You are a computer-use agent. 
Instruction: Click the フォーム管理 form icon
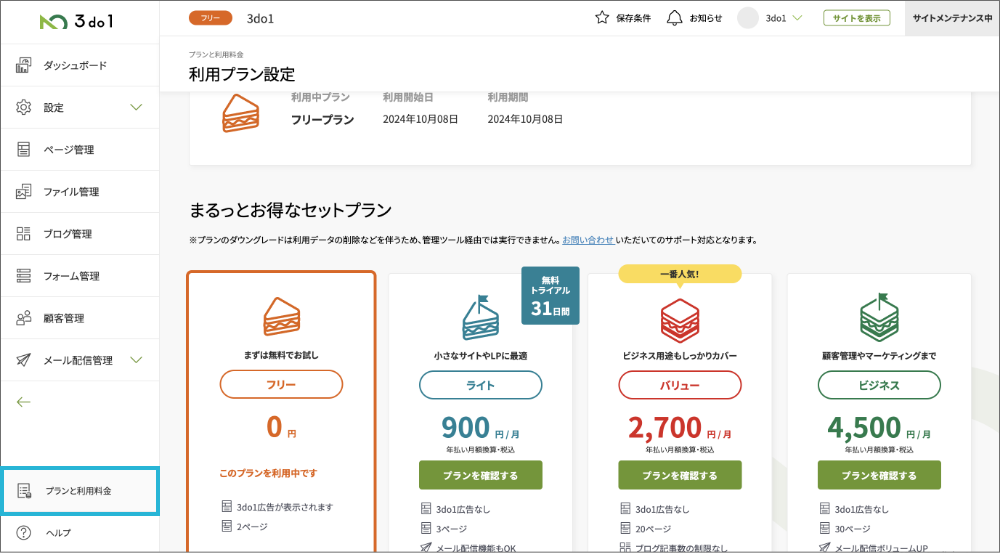tap(24, 276)
